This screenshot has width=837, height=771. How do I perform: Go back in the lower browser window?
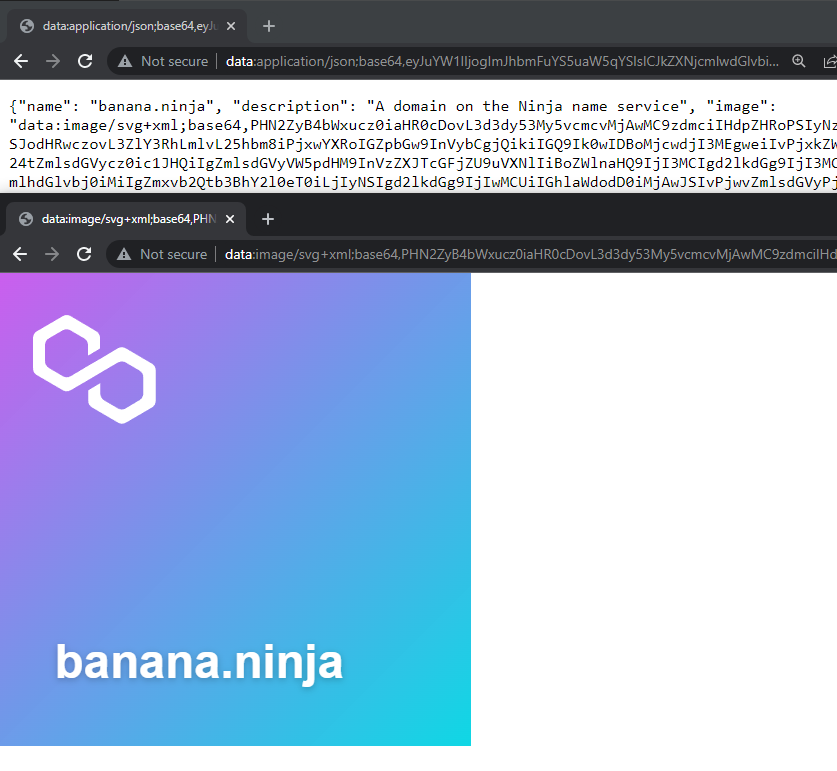click(x=20, y=254)
